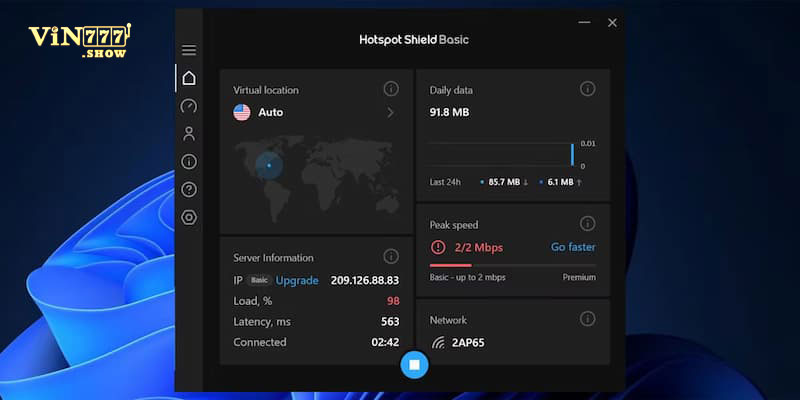Click the Wi-Fi icon next to 2AP65
Viewport: 800px width, 400px height.
438,343
